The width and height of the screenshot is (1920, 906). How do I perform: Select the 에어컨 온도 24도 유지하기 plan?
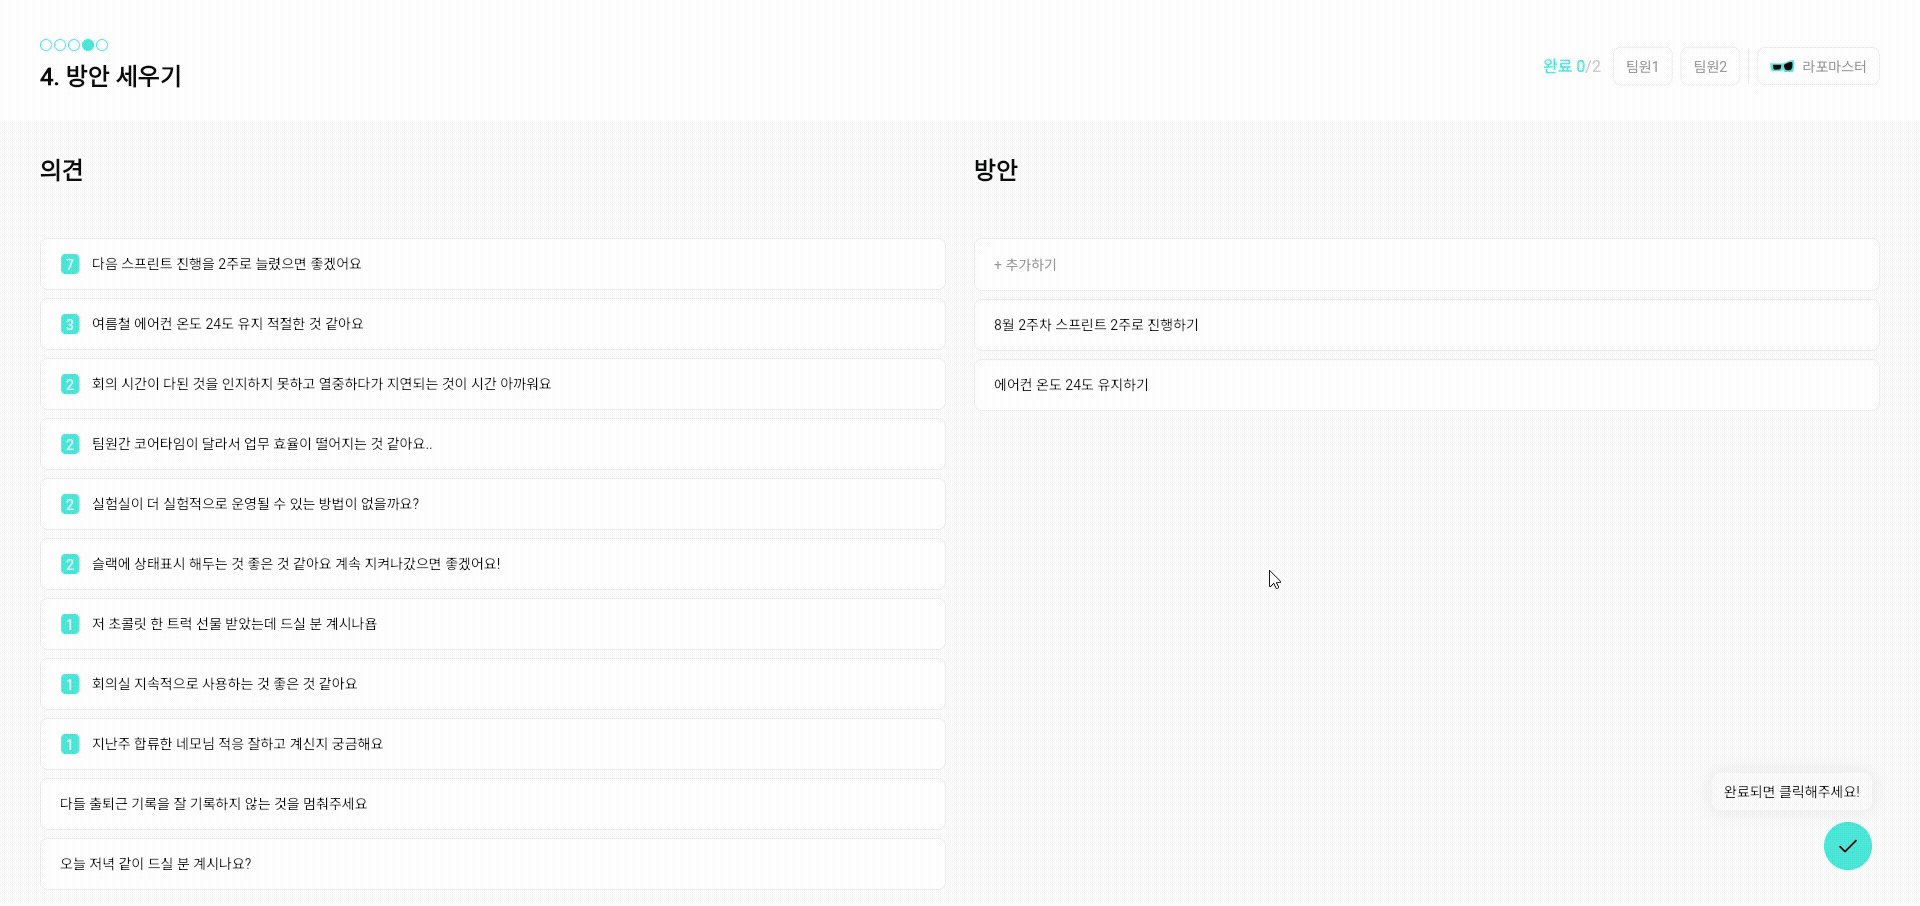coord(1426,385)
